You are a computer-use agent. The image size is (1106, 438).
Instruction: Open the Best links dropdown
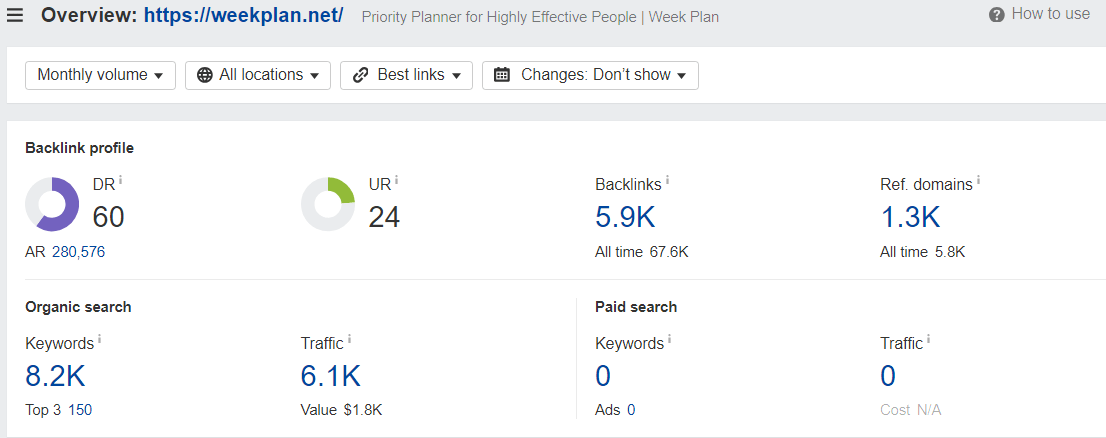[406, 75]
